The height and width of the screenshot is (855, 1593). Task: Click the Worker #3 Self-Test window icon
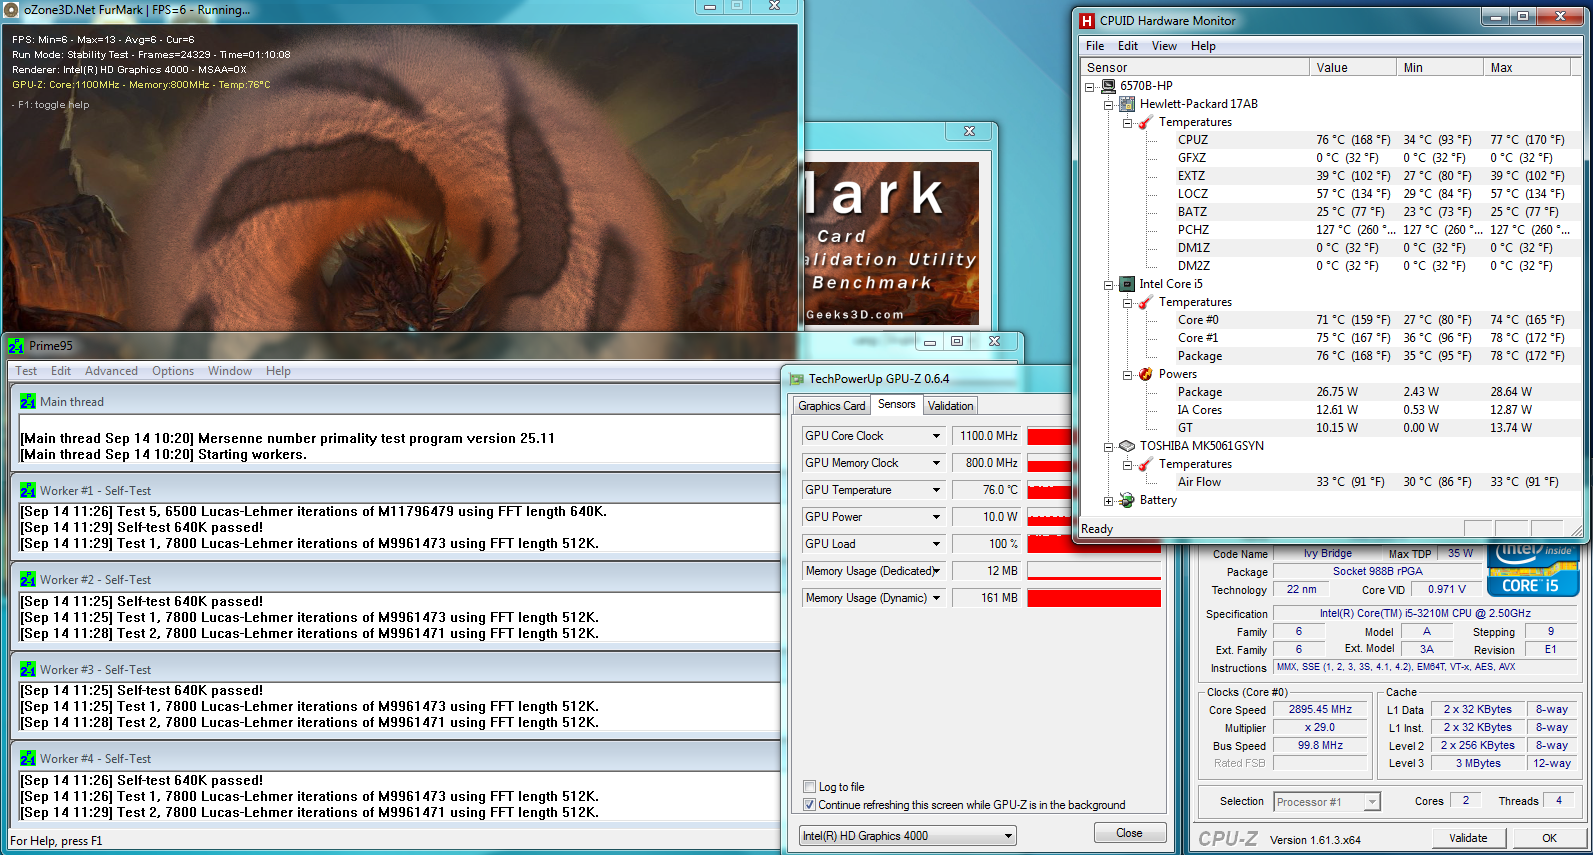(x=28, y=670)
